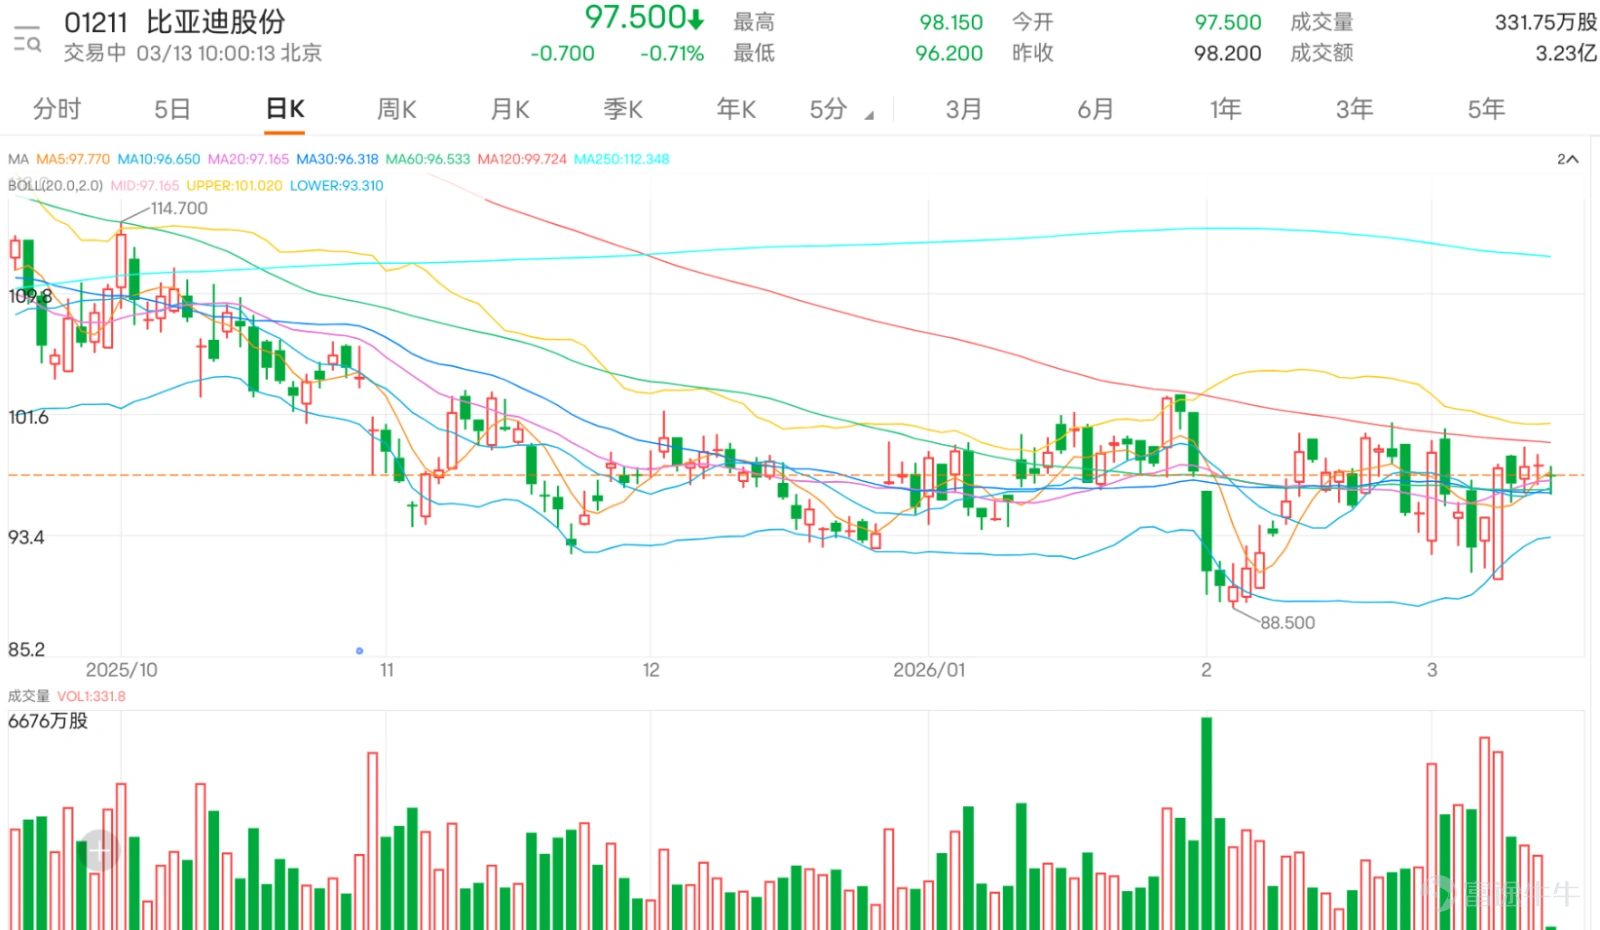Set chart range to 5年
Image resolution: width=1600 pixels, height=930 pixels.
(1486, 109)
